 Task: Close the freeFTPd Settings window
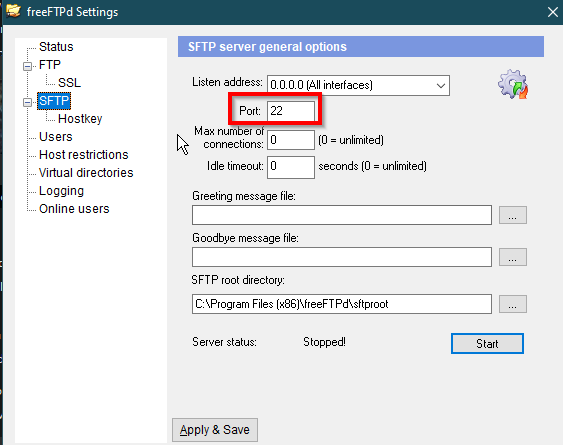553,12
